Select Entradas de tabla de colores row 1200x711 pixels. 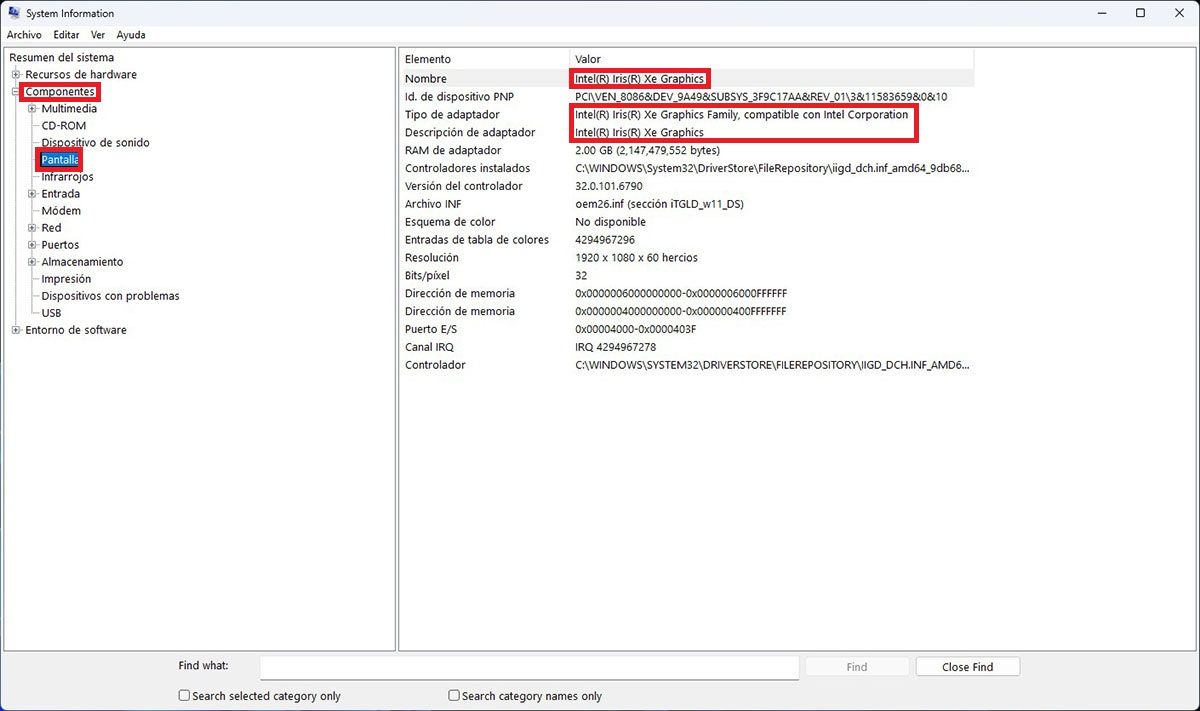(x=686, y=240)
